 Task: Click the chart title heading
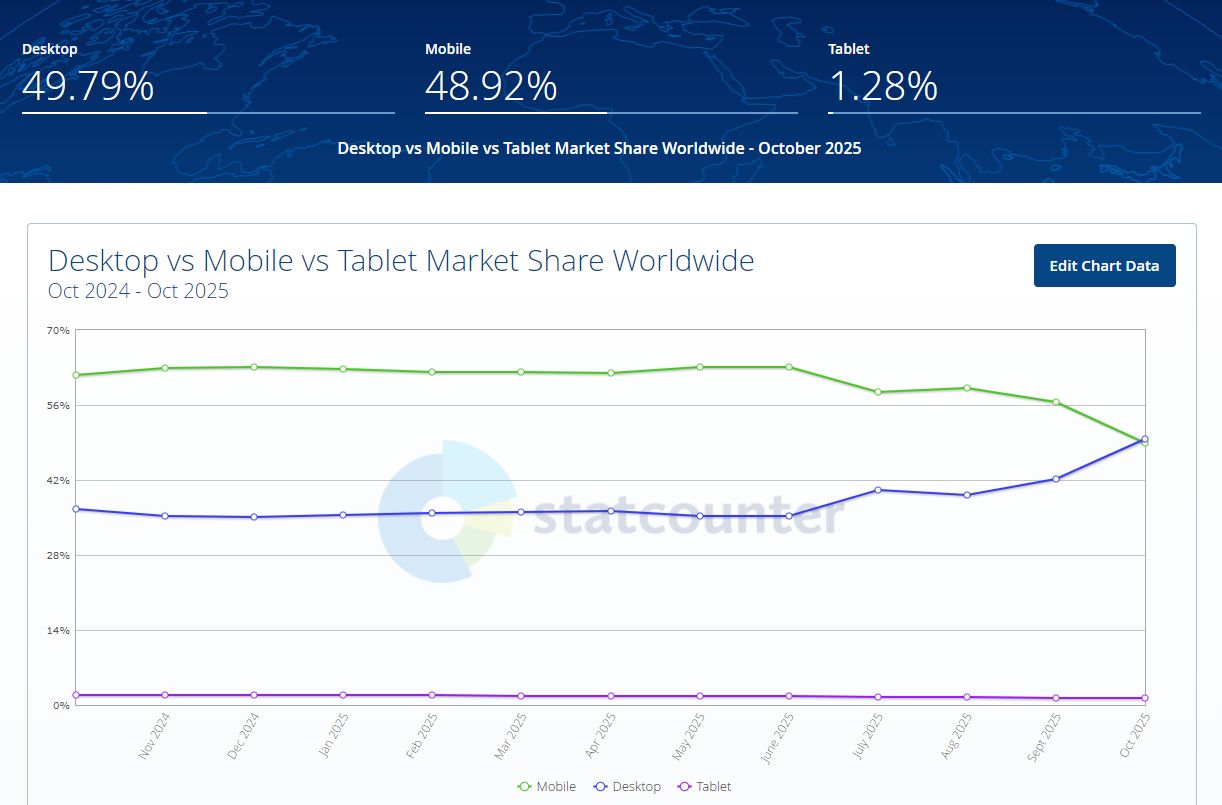click(x=401, y=261)
